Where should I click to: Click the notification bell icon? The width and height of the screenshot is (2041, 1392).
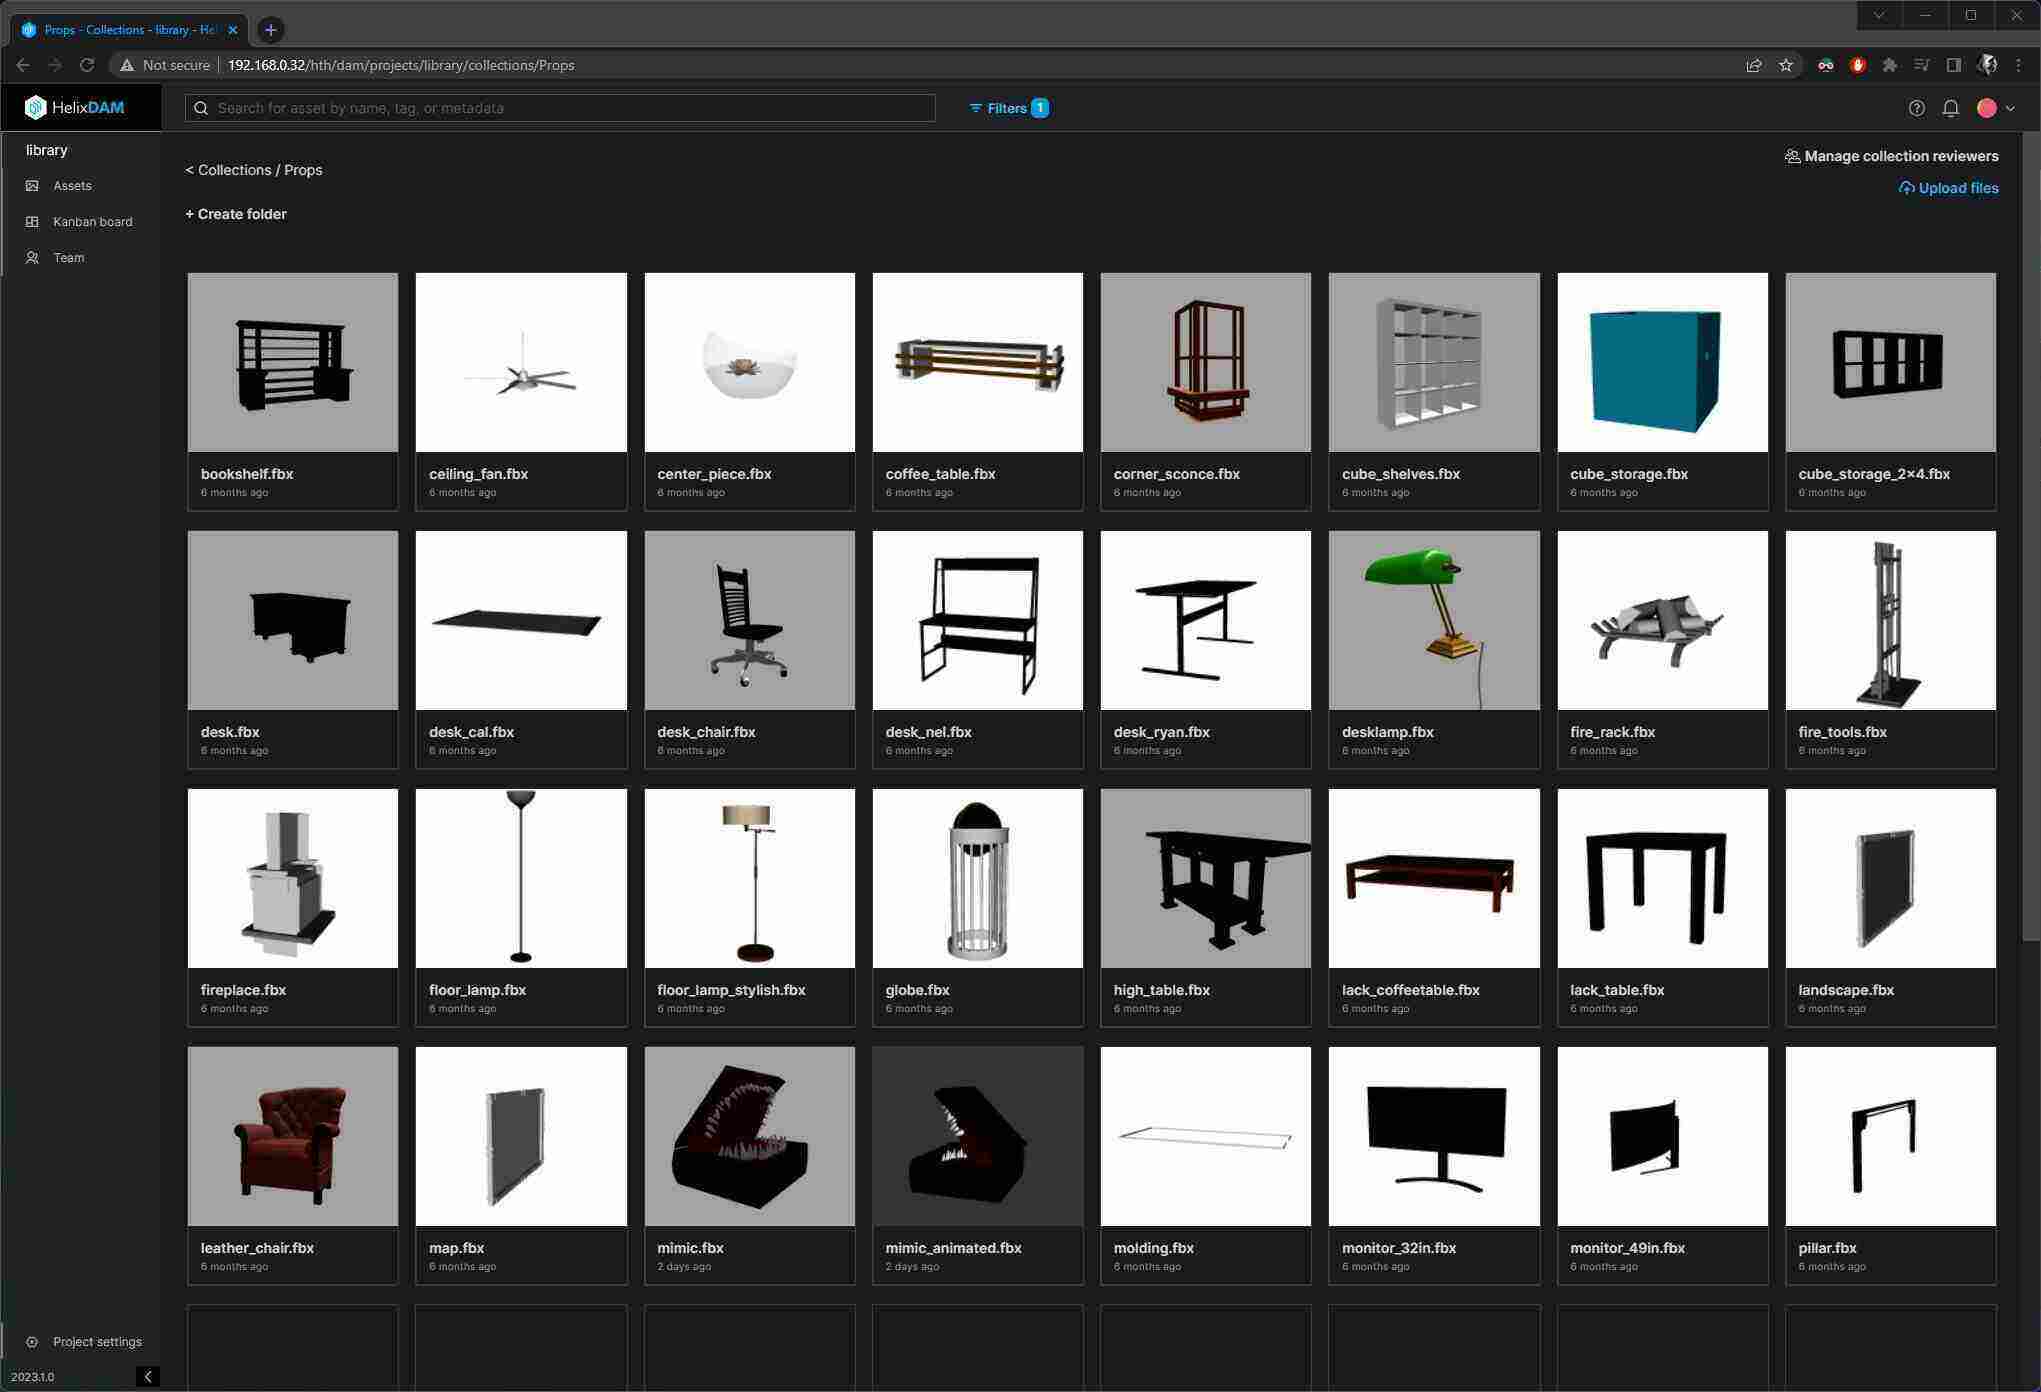pos(1951,108)
